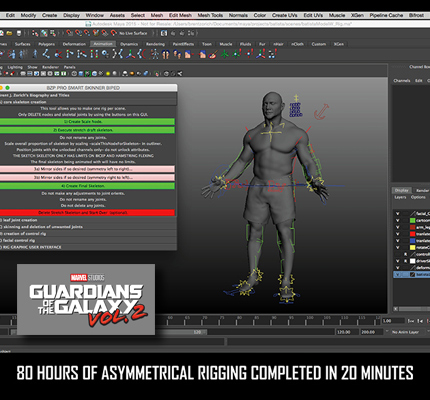The image size is (430, 400).
Task: Open the Layers menu in layer editor
Action: 400,197
